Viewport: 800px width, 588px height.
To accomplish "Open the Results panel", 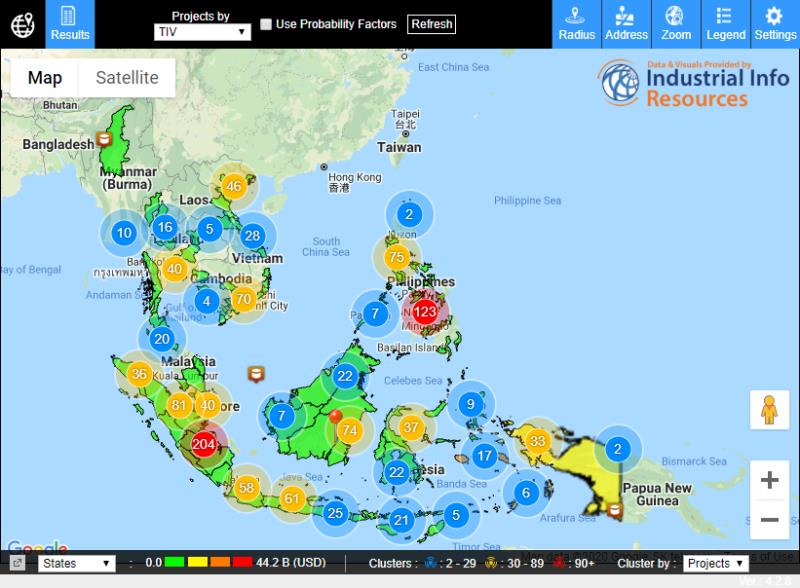I will click(70, 24).
